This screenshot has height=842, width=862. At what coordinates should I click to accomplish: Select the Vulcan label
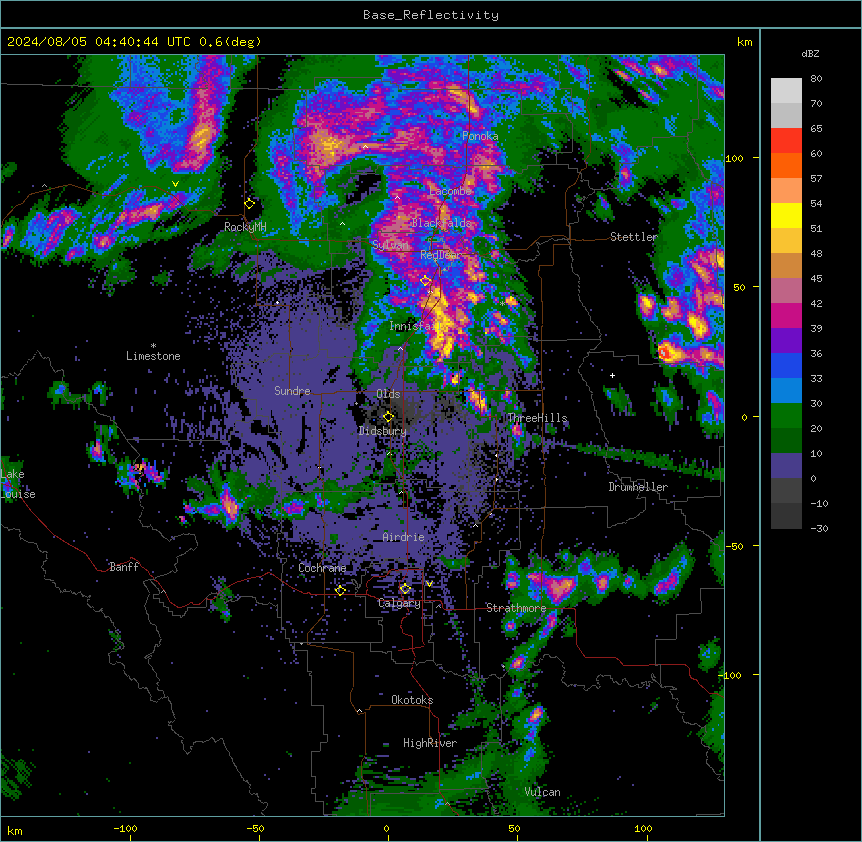543,792
